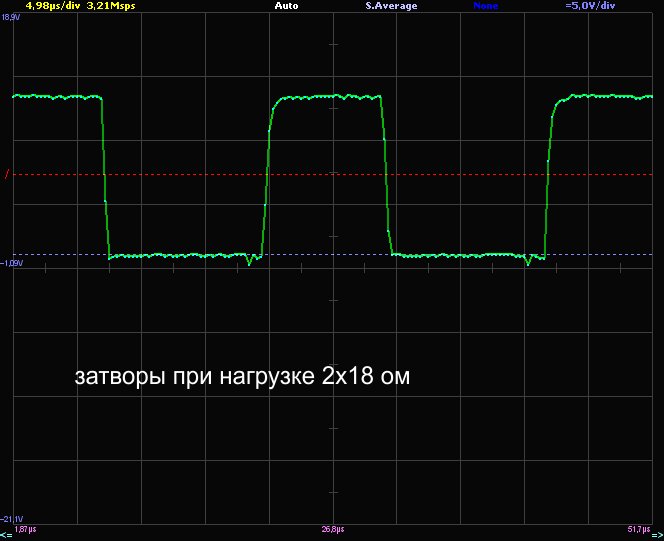Click the left scroll arrow <=

(6, 536)
